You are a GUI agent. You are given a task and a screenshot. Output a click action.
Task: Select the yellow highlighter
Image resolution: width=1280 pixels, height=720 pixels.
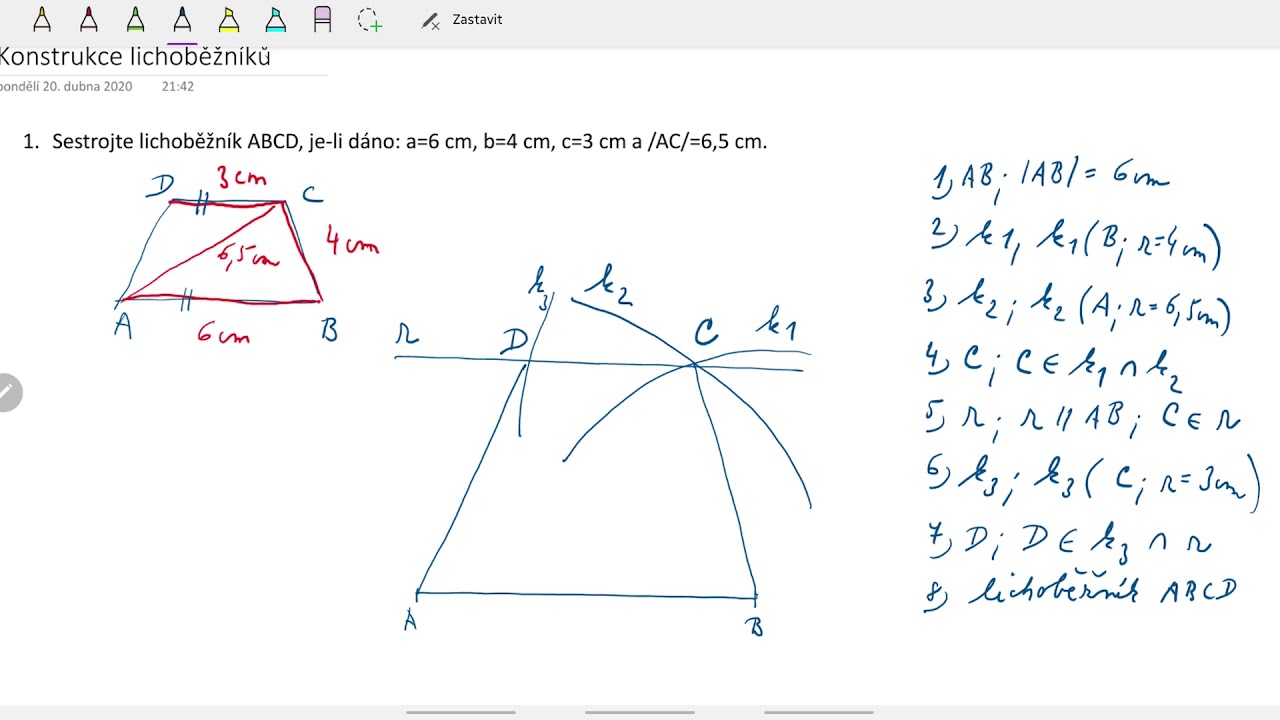pos(229,20)
